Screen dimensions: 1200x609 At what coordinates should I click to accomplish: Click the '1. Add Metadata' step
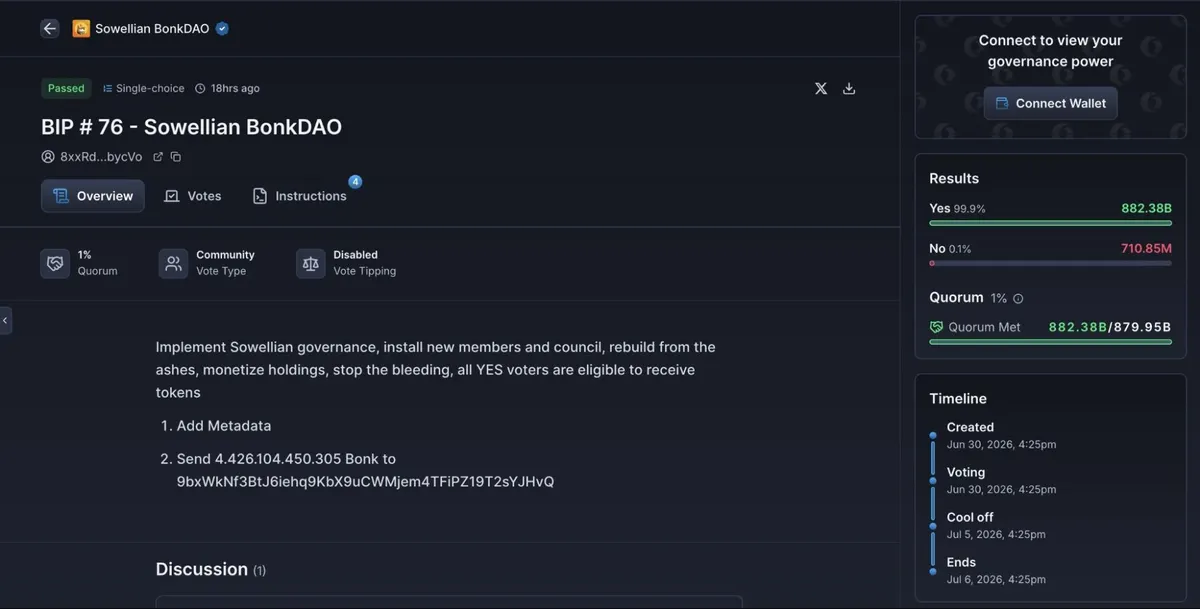click(216, 426)
